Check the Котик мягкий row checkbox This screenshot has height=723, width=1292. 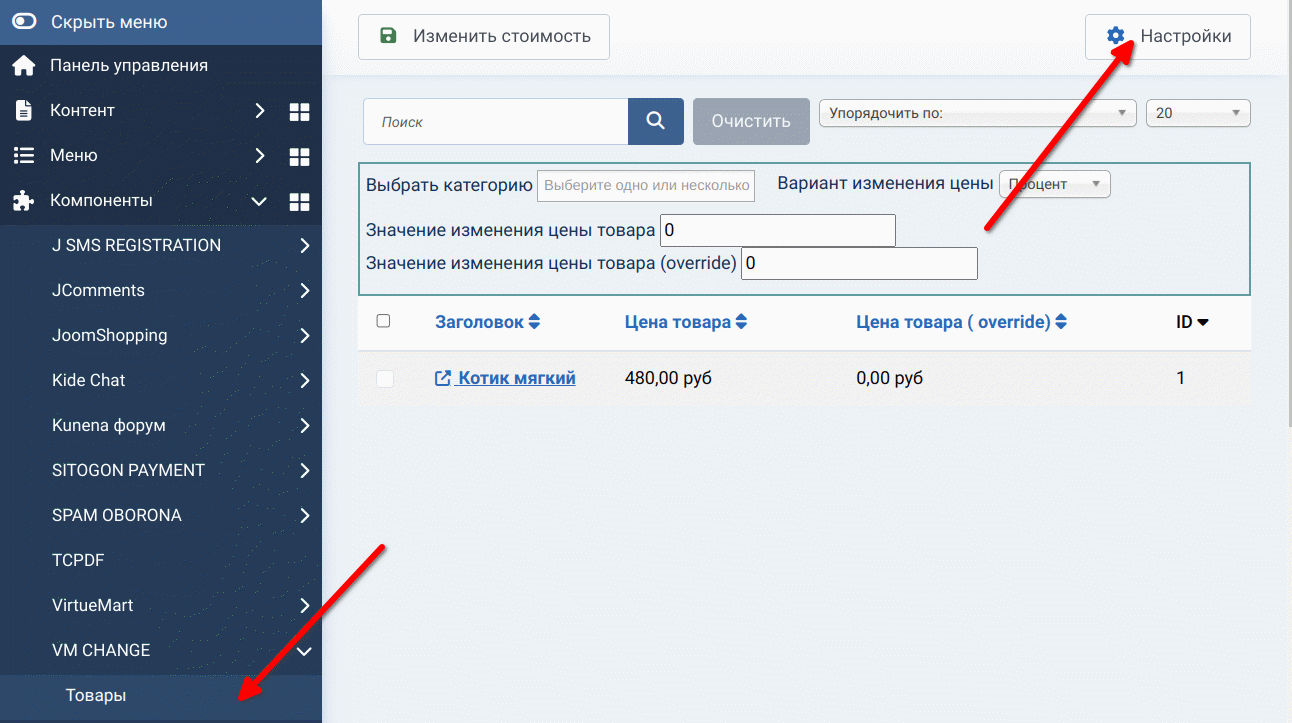[x=385, y=379]
